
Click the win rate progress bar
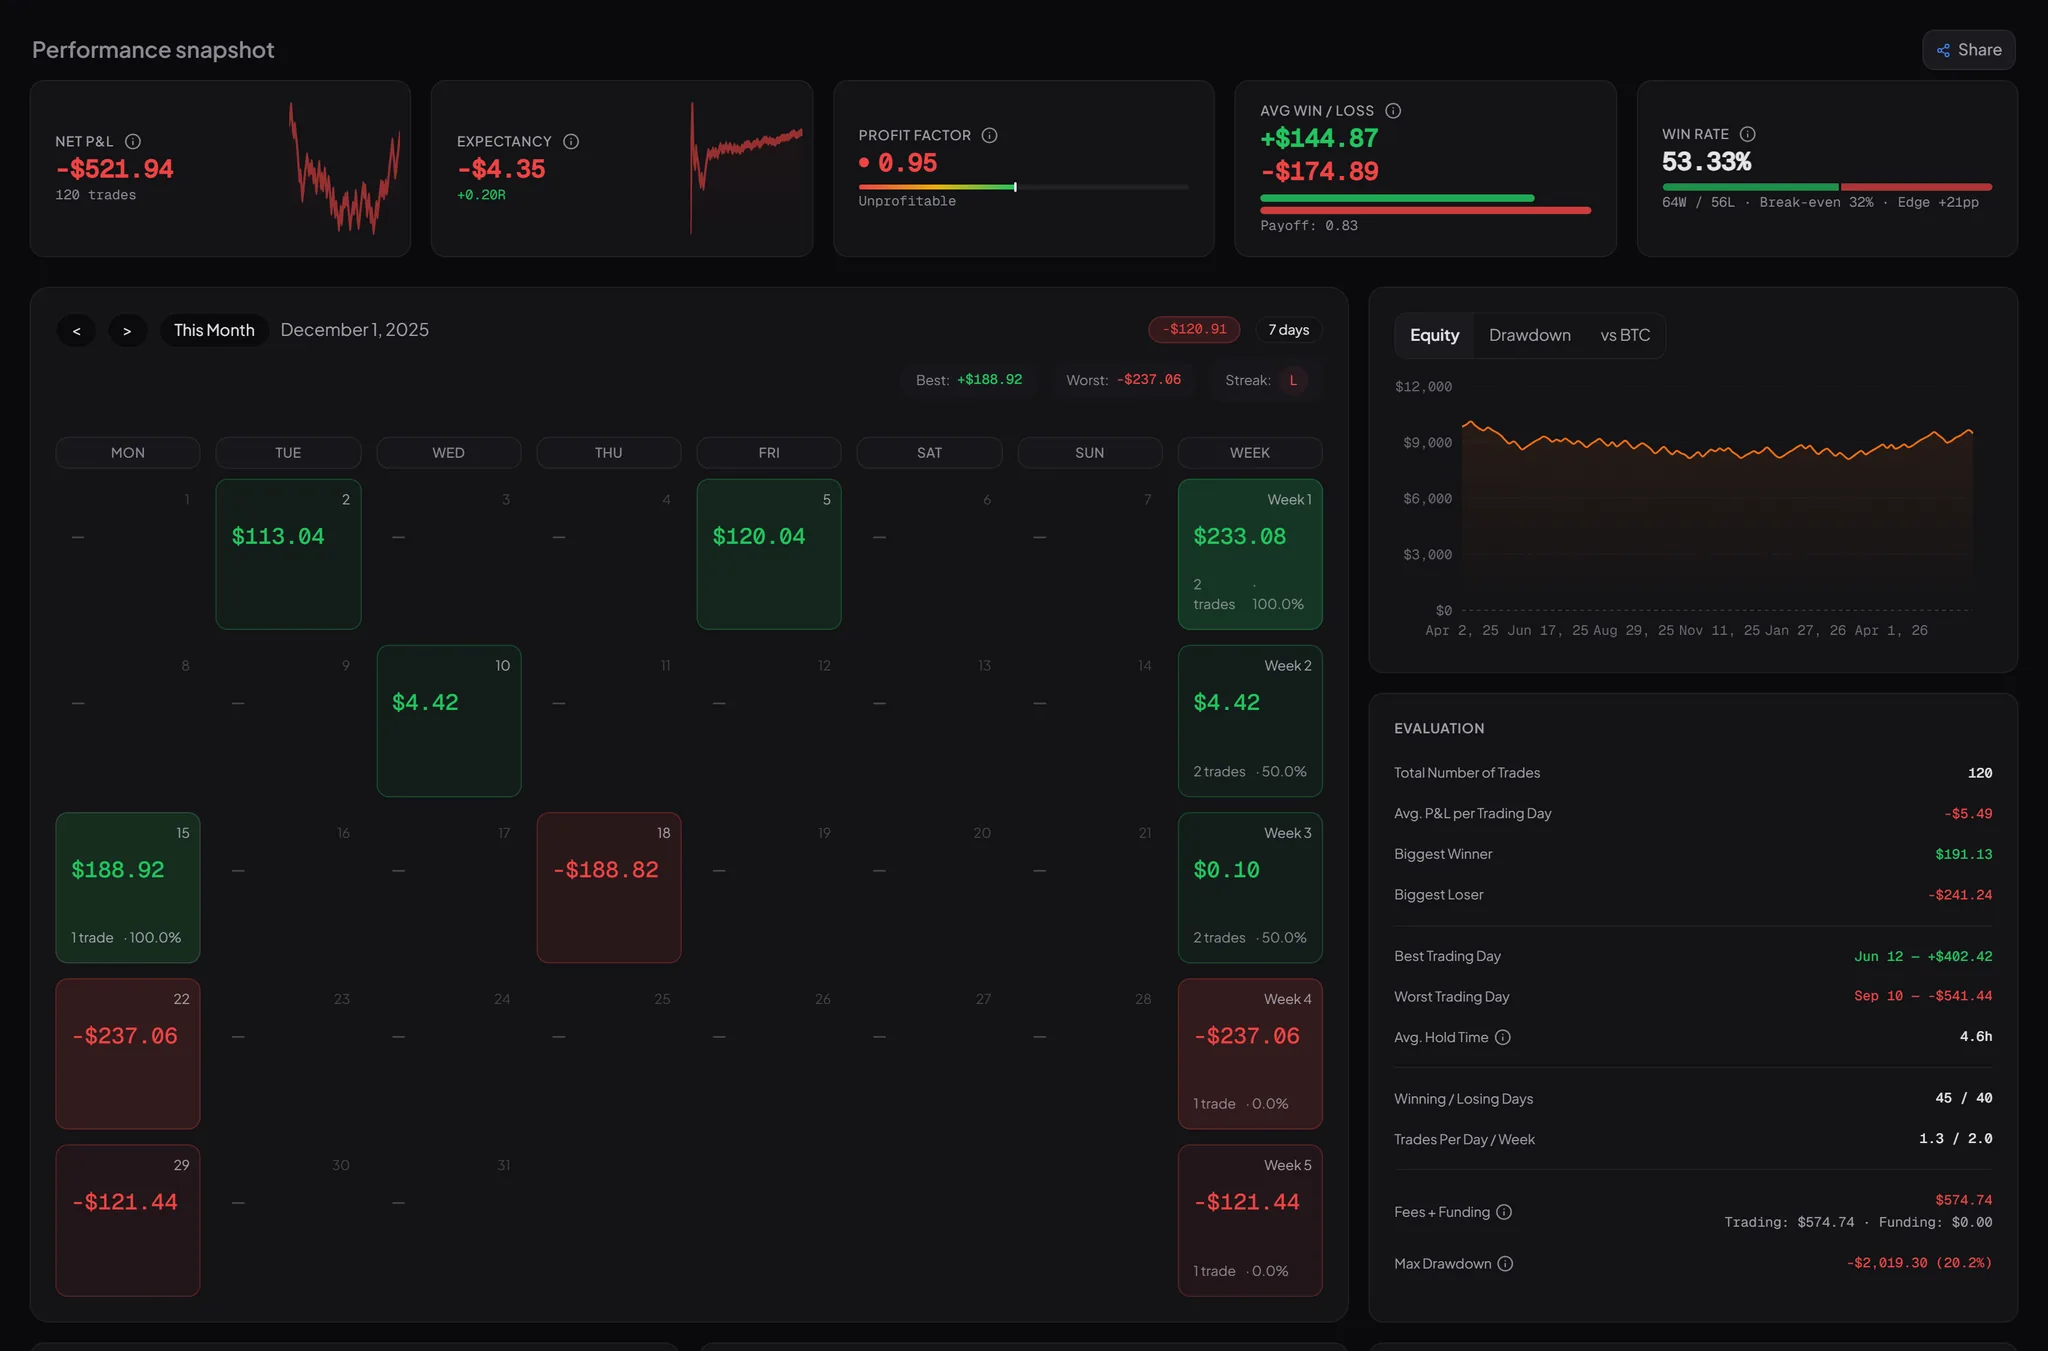(x=1827, y=187)
